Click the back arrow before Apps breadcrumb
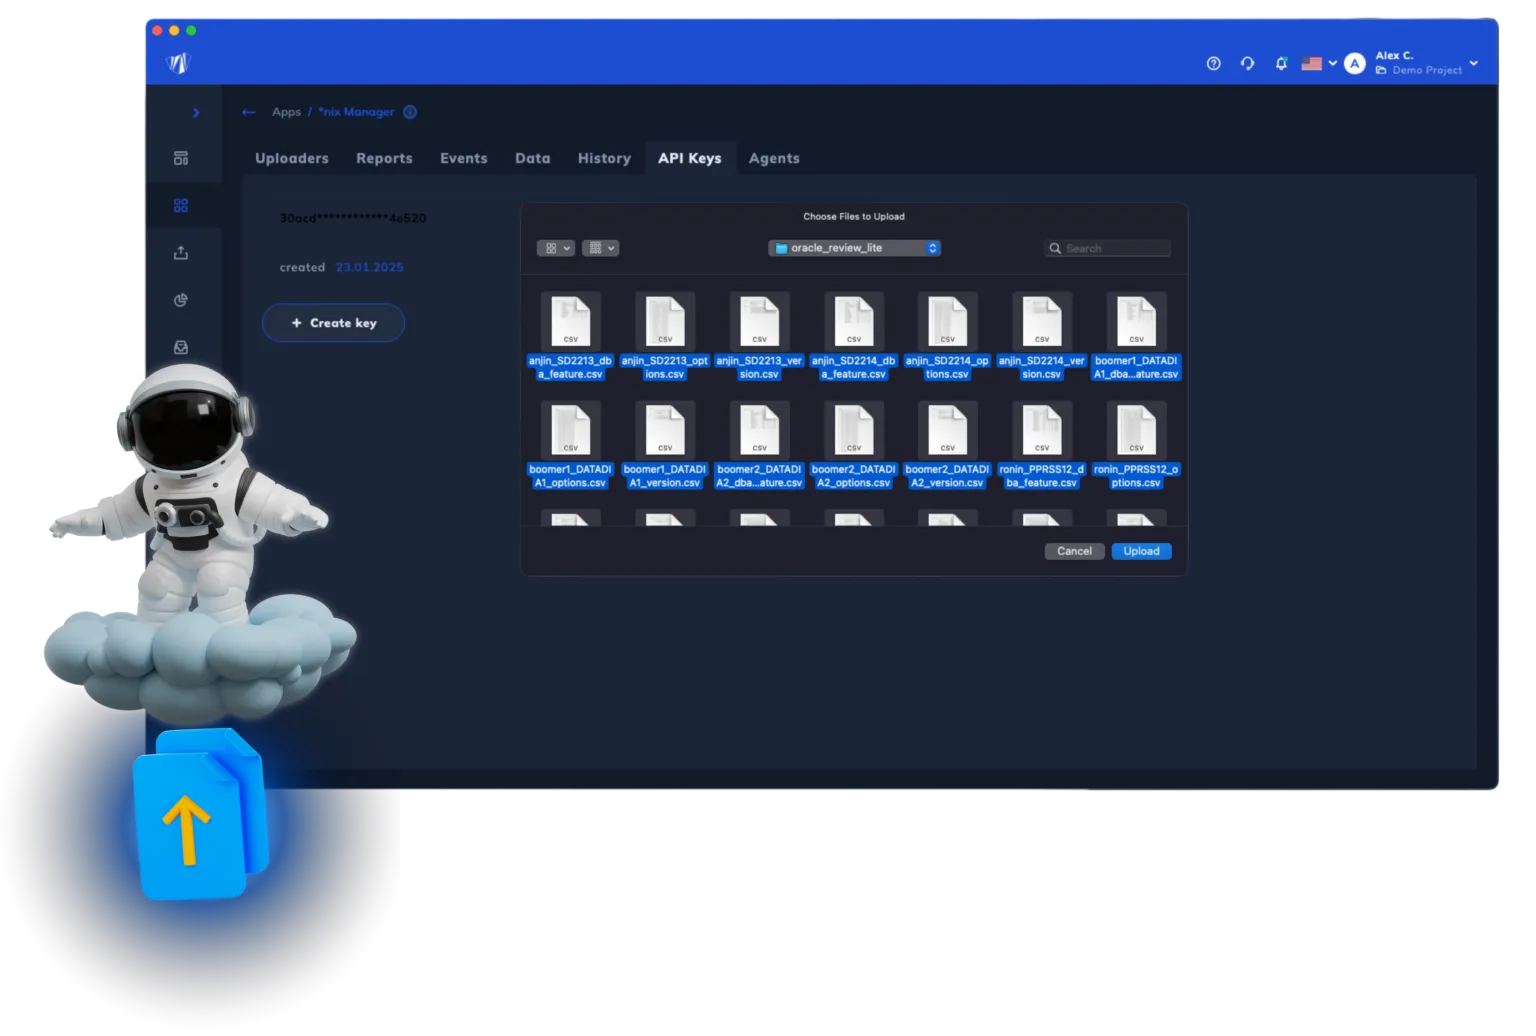Image resolution: width=1536 pixels, height=1036 pixels. [x=249, y=112]
